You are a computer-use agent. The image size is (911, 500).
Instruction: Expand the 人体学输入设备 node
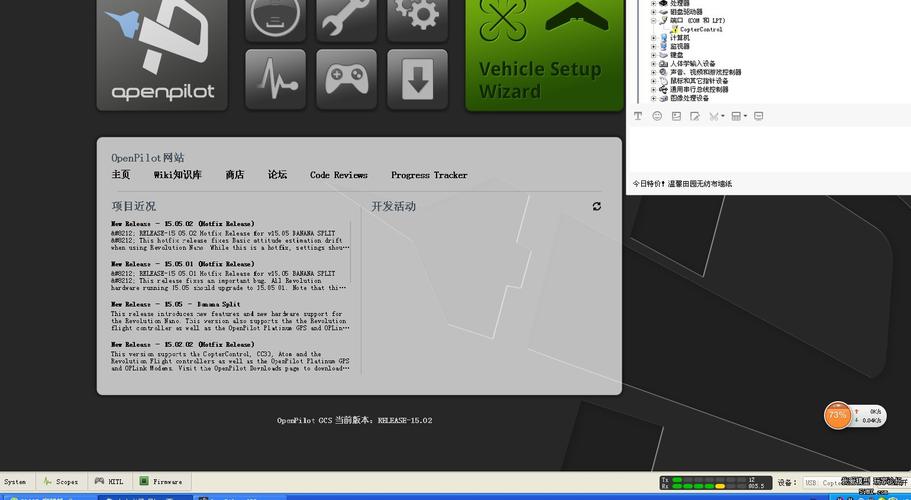(x=653, y=64)
